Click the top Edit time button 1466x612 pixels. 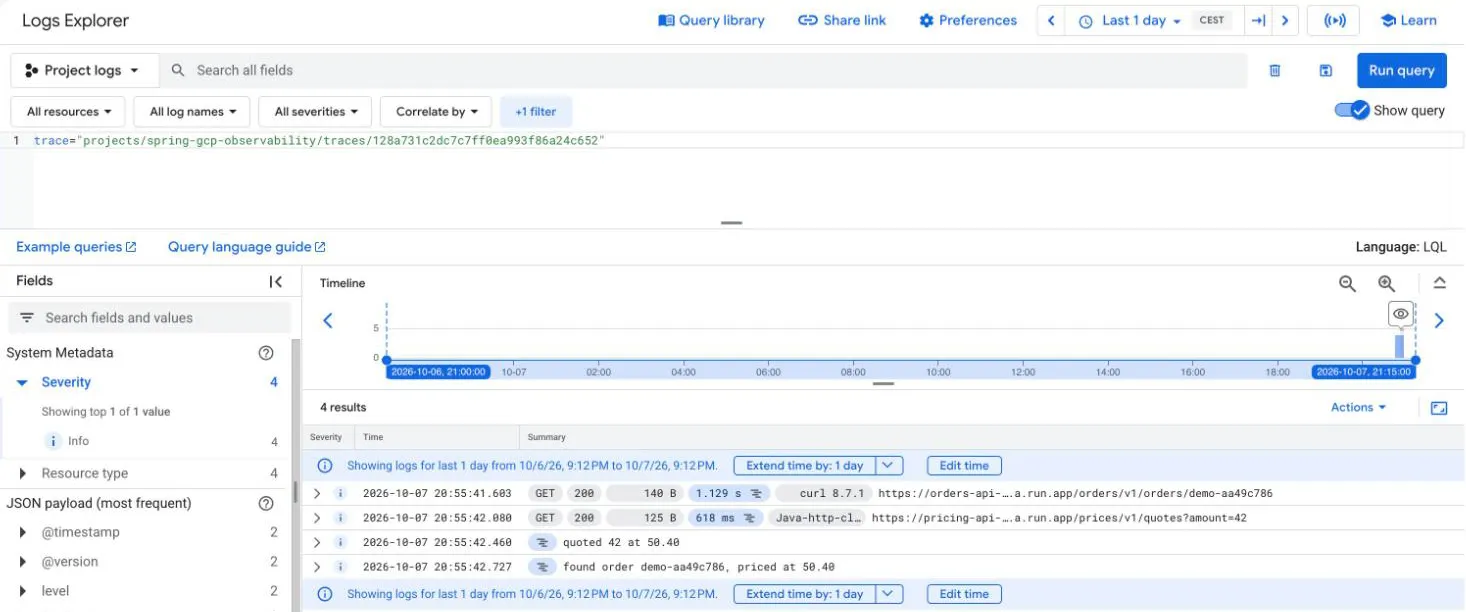tap(964, 466)
